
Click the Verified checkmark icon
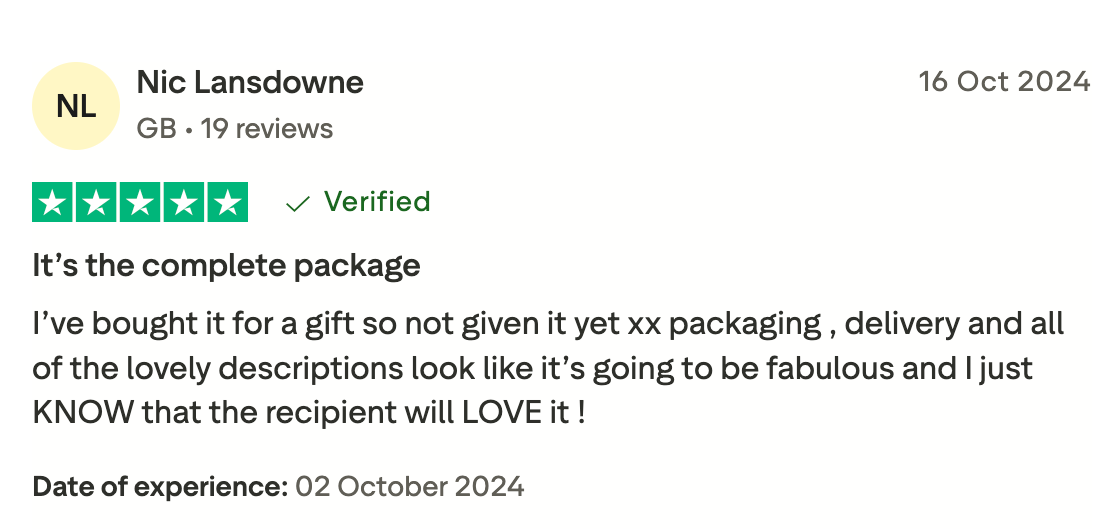click(x=297, y=204)
